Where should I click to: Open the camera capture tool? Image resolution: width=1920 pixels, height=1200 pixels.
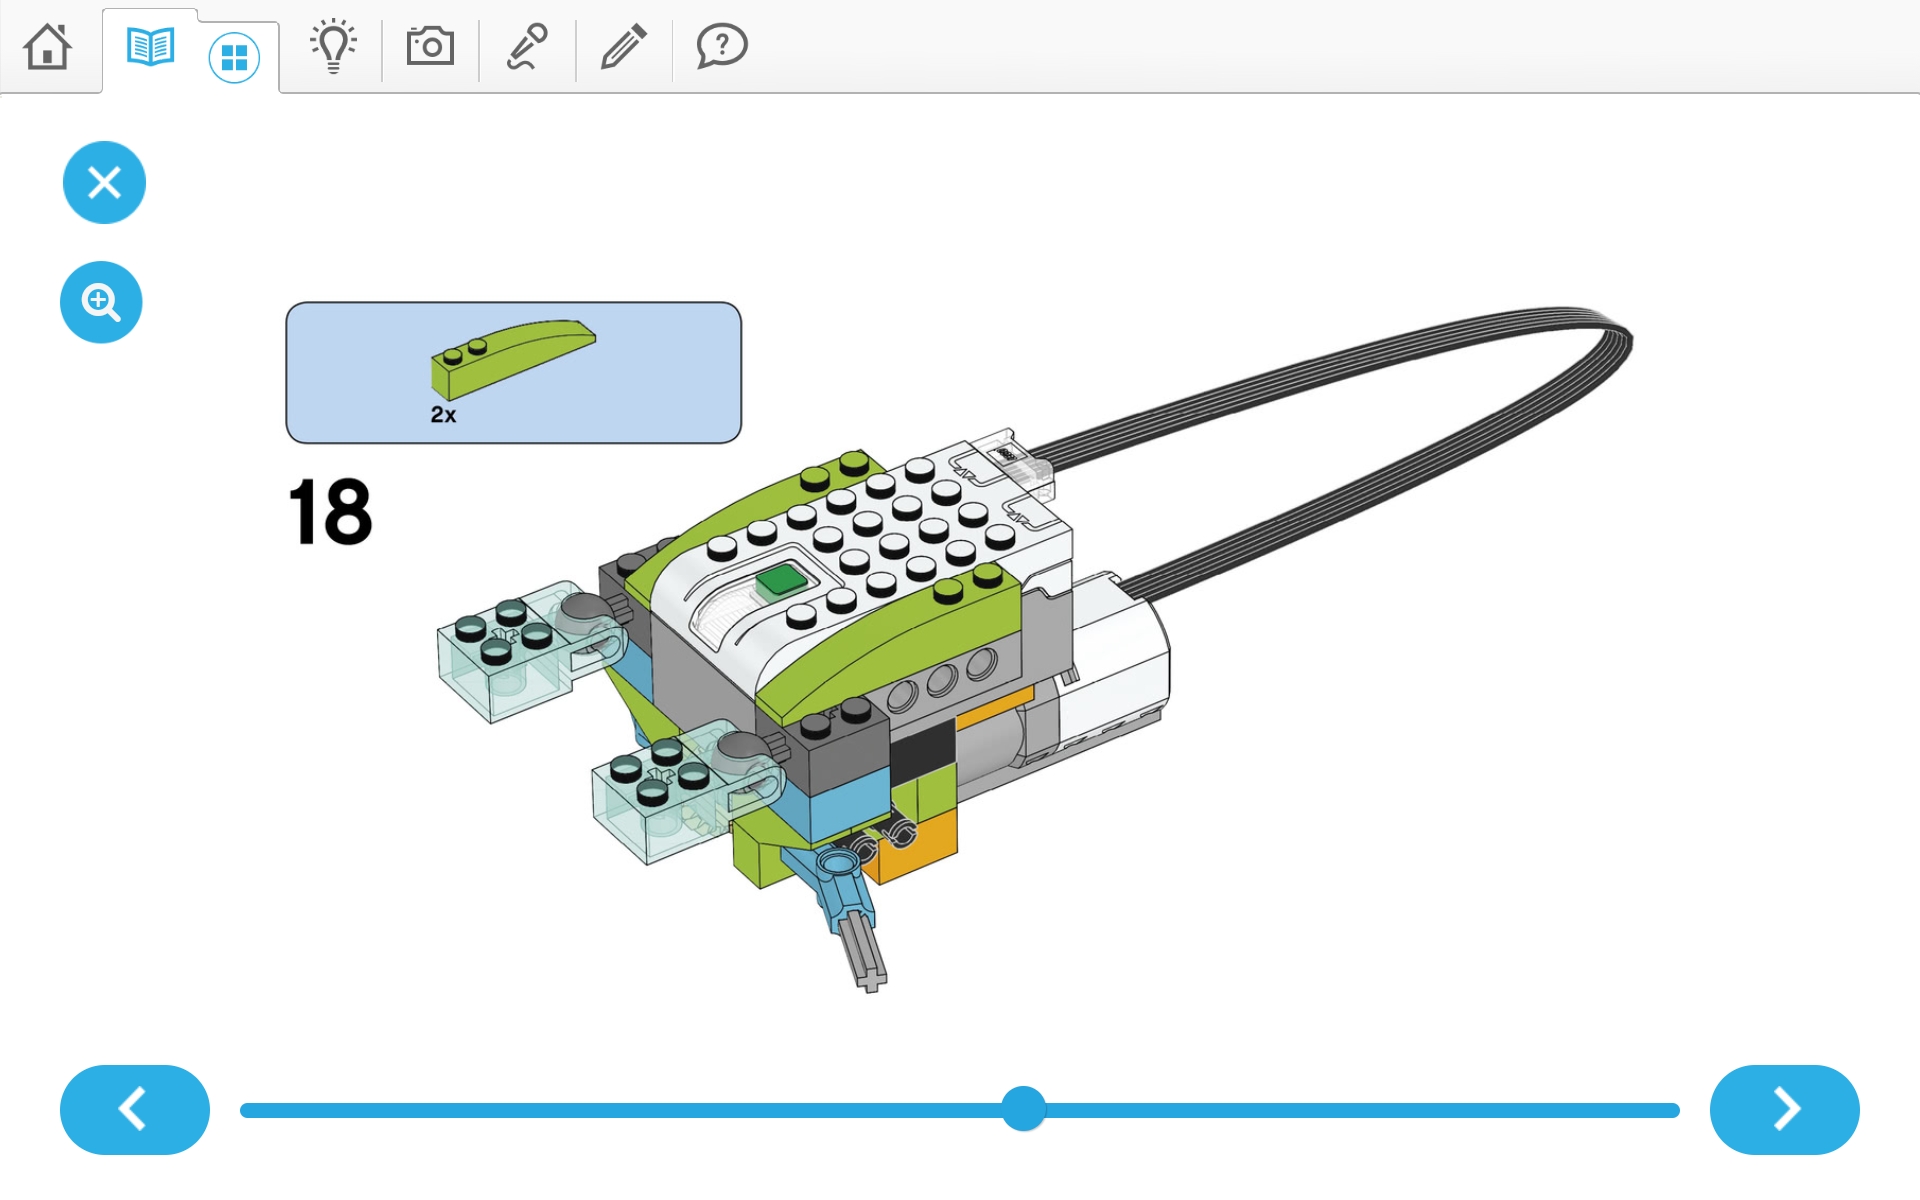pos(430,46)
